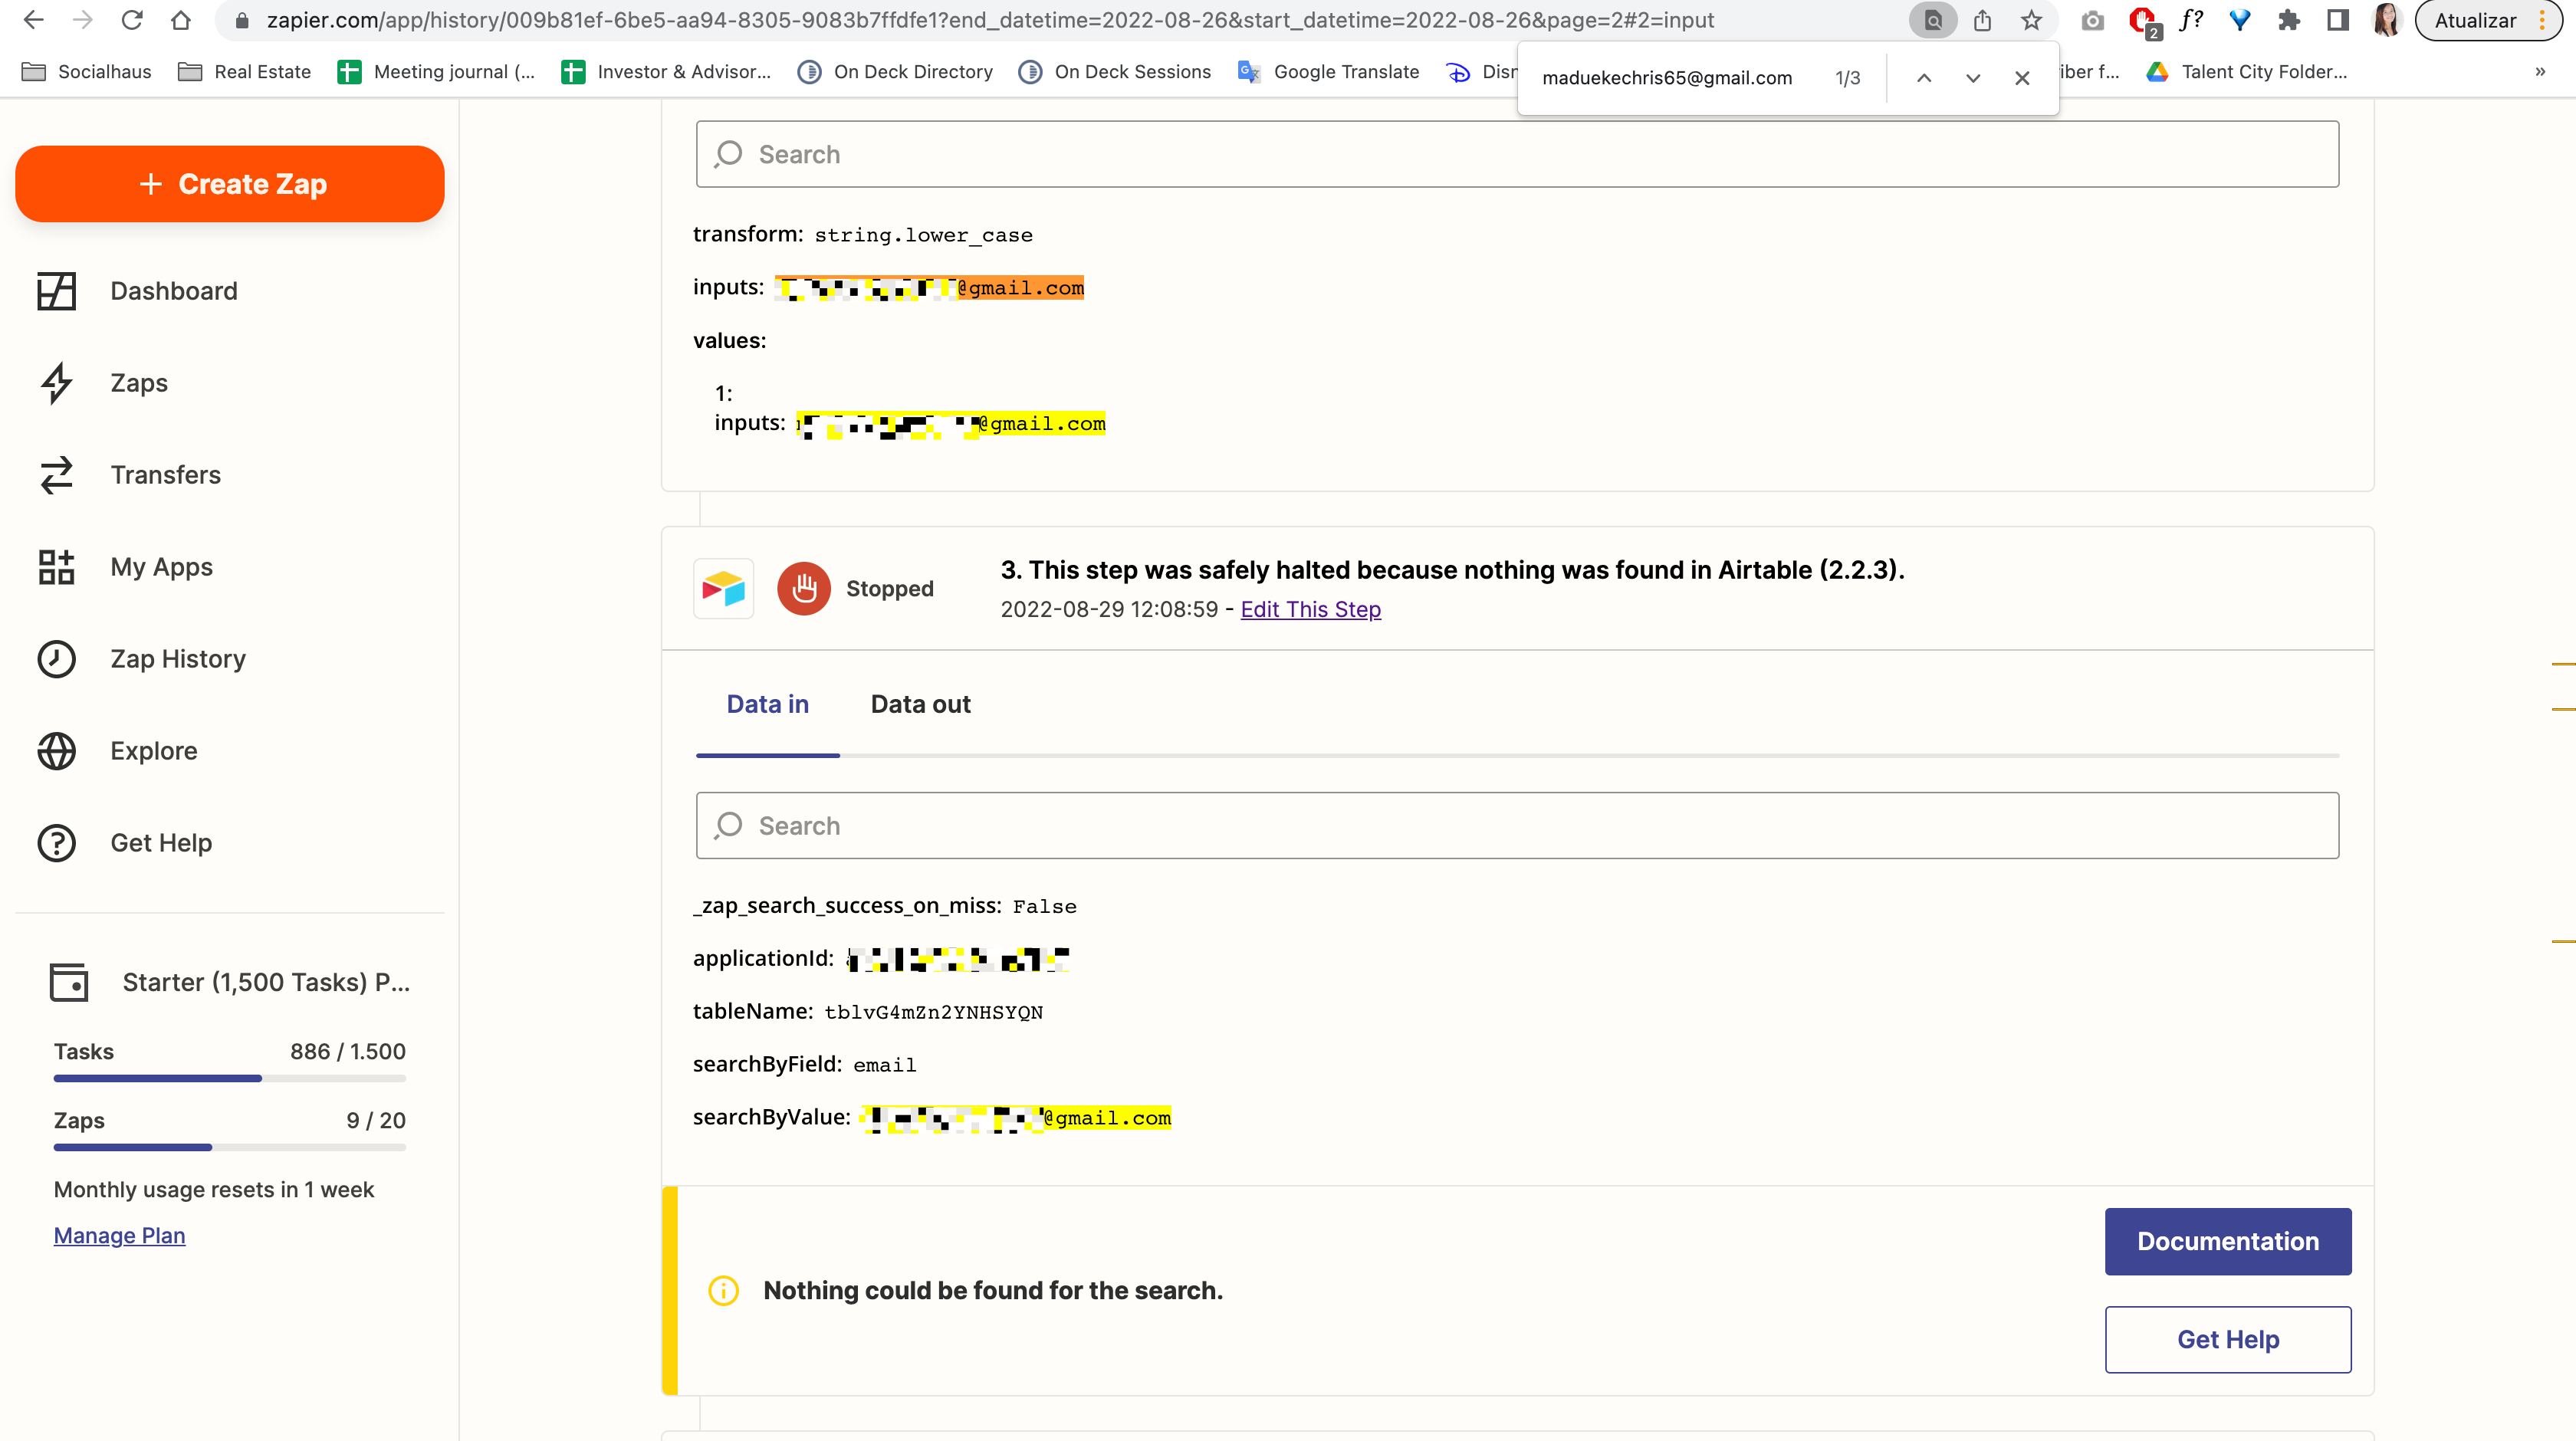Viewport: 2576px width, 1441px height.
Task: Open the Investor & Advisor bookmark
Action: point(666,72)
